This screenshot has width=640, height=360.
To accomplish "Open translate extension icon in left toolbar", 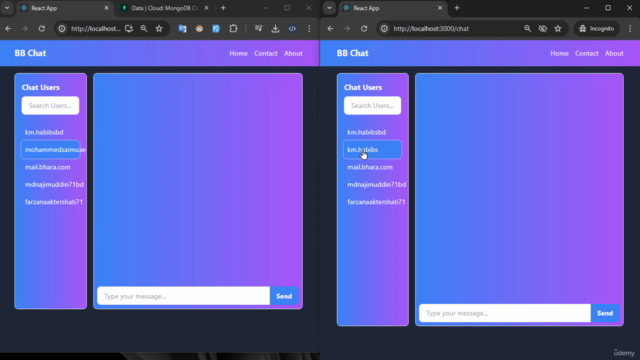I will click(x=182, y=29).
